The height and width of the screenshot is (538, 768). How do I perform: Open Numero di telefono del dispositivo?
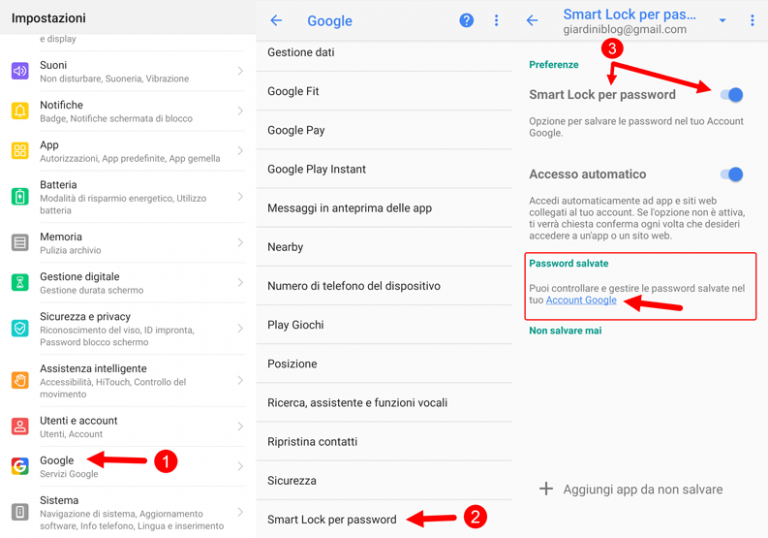(384, 286)
